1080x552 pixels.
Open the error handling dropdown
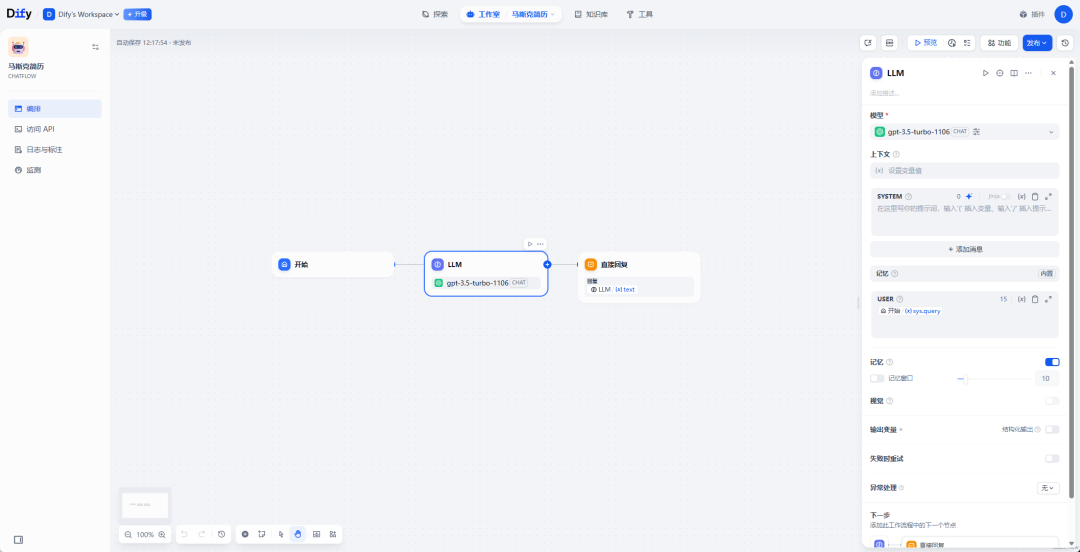1047,488
